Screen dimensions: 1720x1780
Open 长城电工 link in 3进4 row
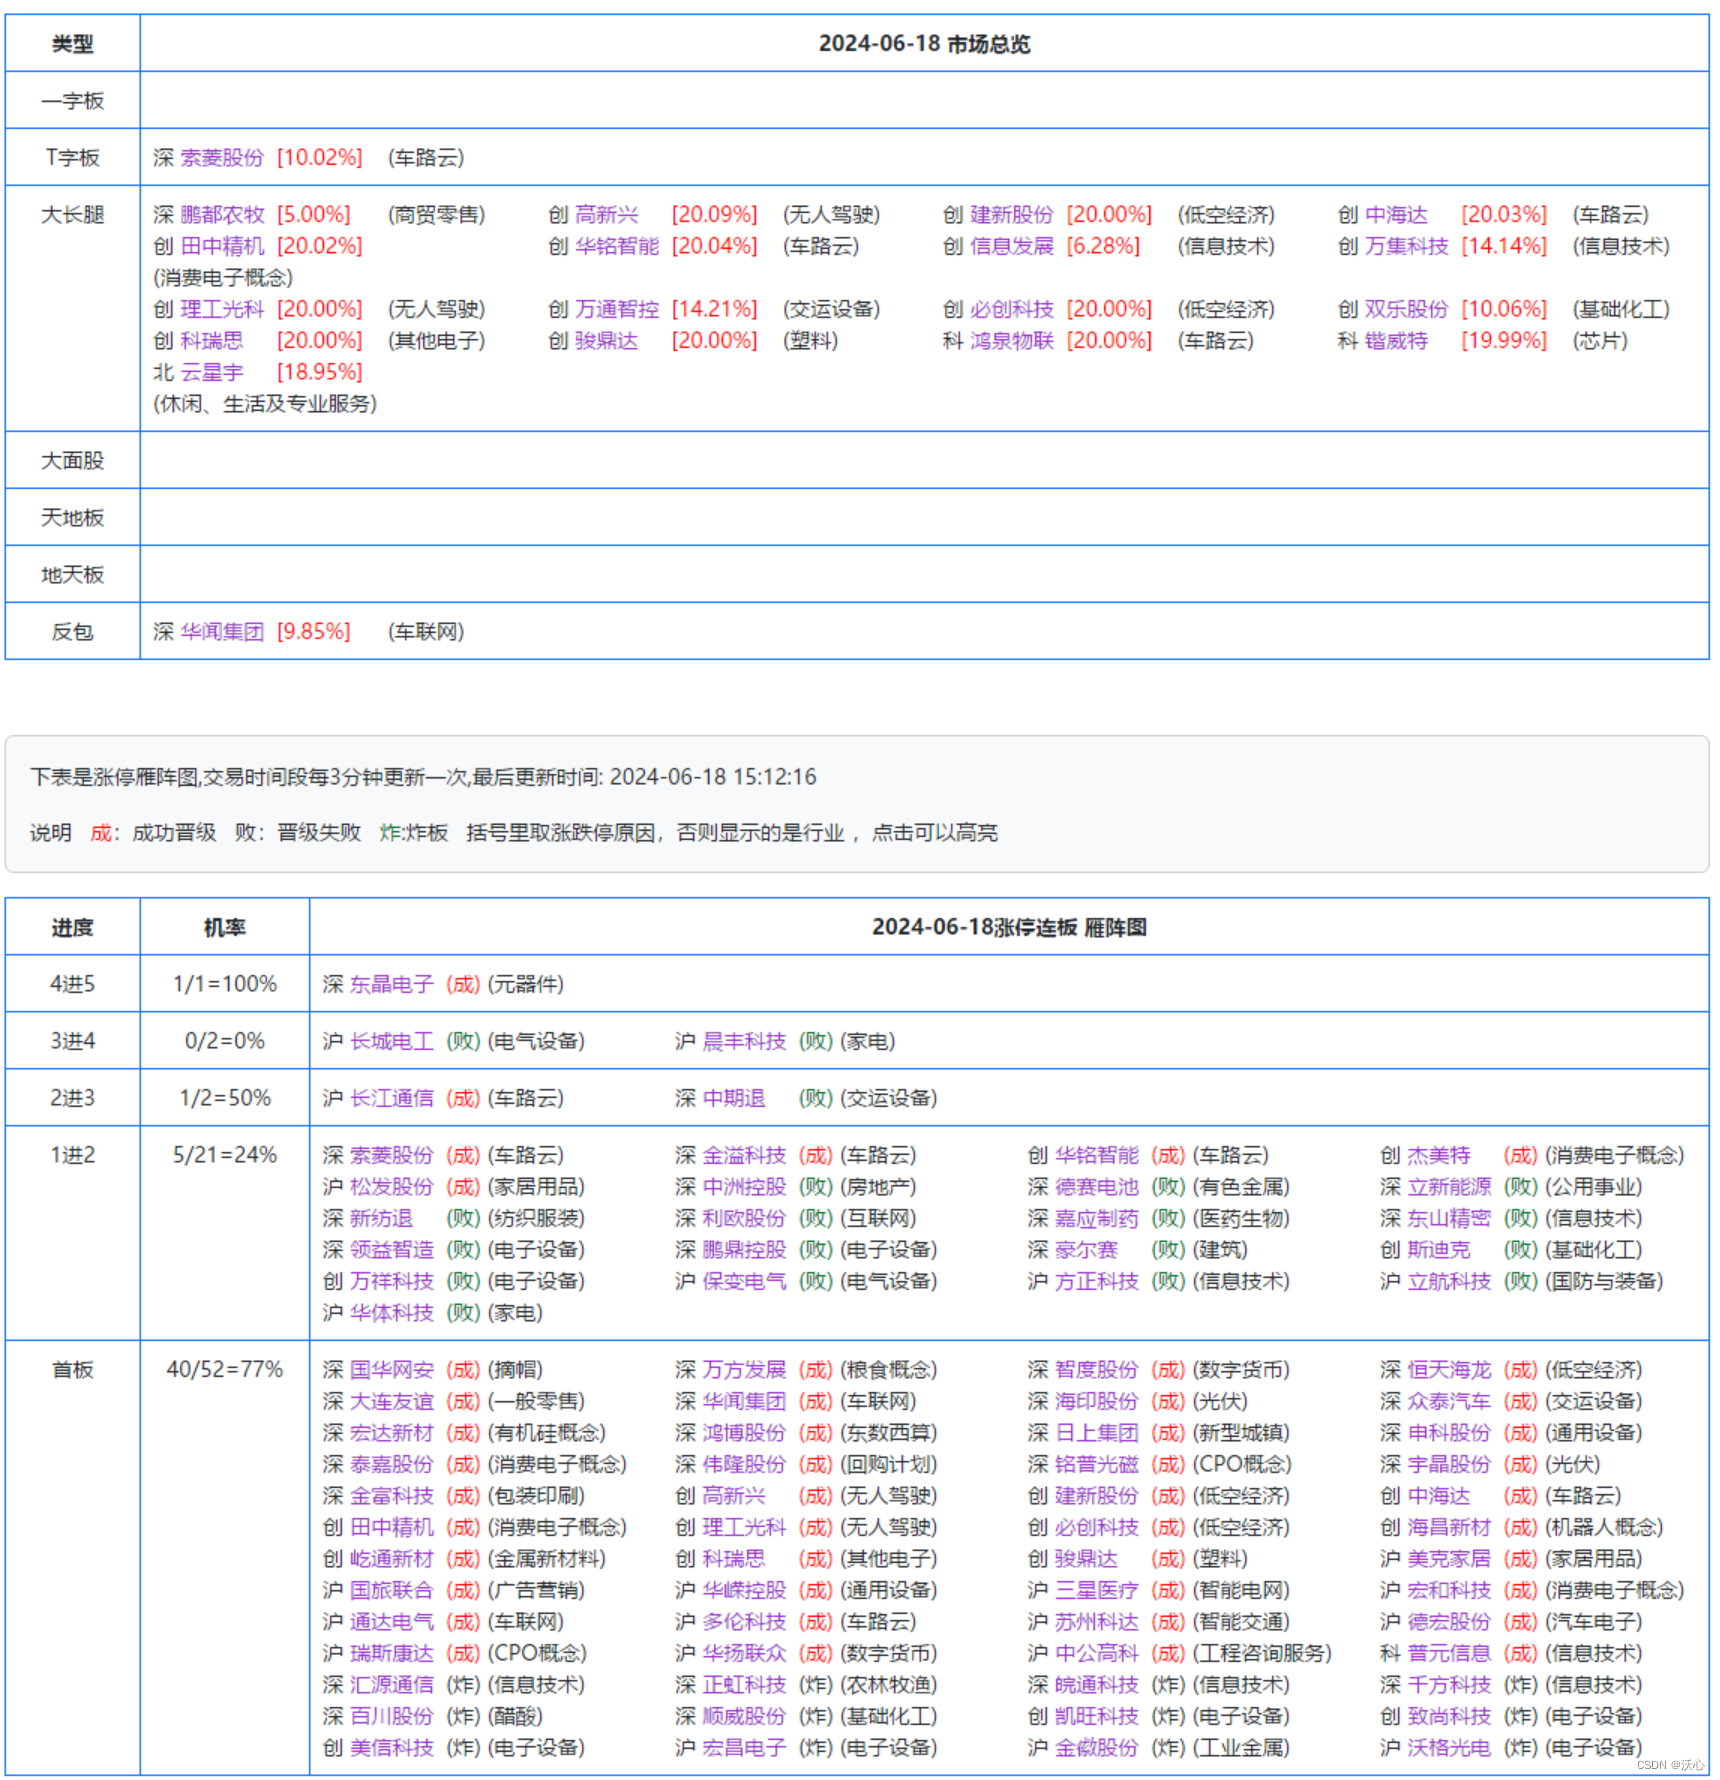point(392,1041)
